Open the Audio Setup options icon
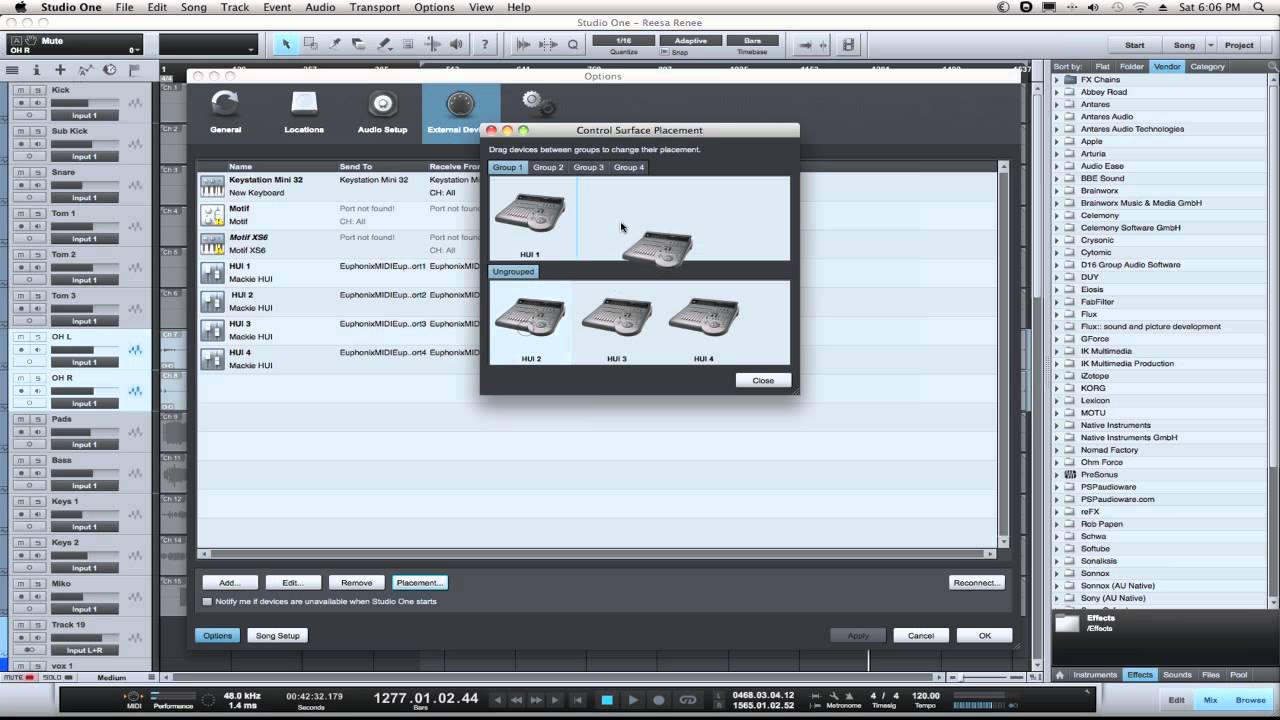1280x720 pixels. tap(382, 104)
